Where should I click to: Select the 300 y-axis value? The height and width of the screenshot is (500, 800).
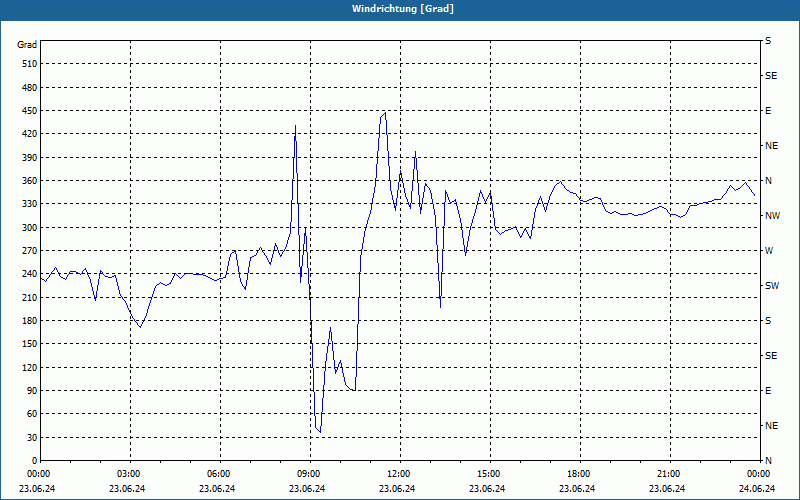[30, 228]
